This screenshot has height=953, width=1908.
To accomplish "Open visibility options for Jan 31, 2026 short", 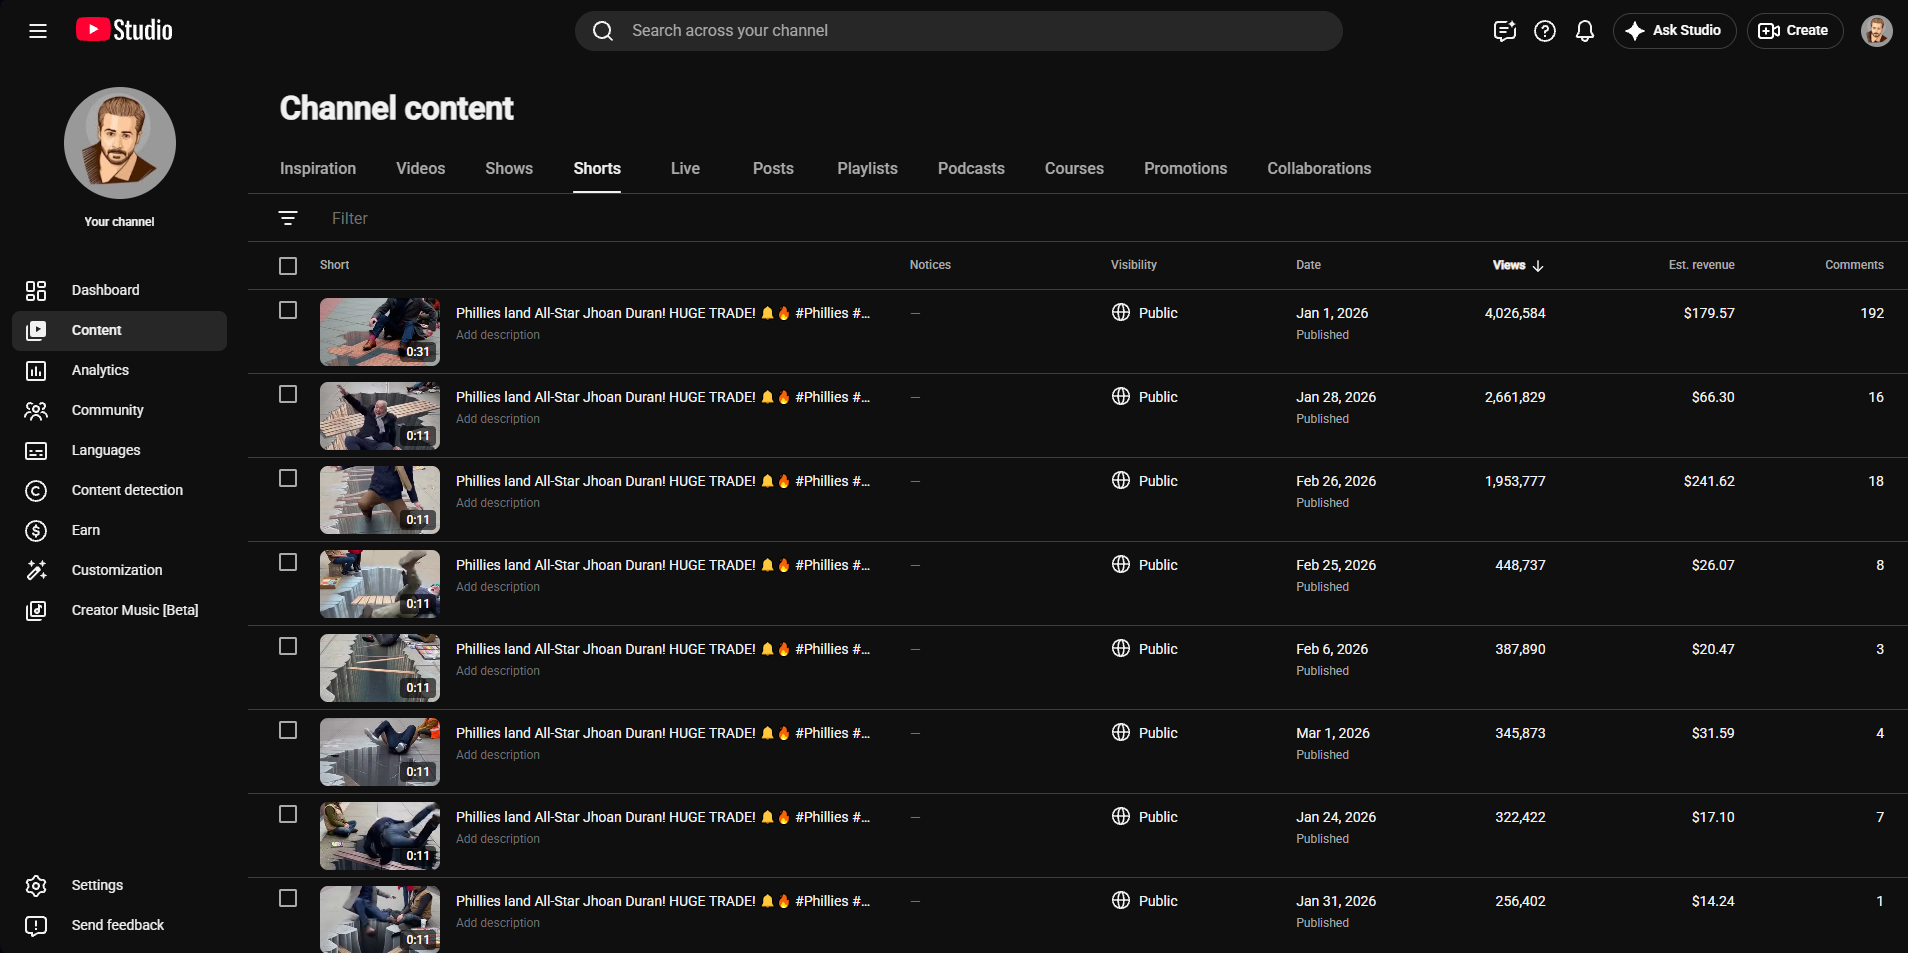I will pos(1144,901).
